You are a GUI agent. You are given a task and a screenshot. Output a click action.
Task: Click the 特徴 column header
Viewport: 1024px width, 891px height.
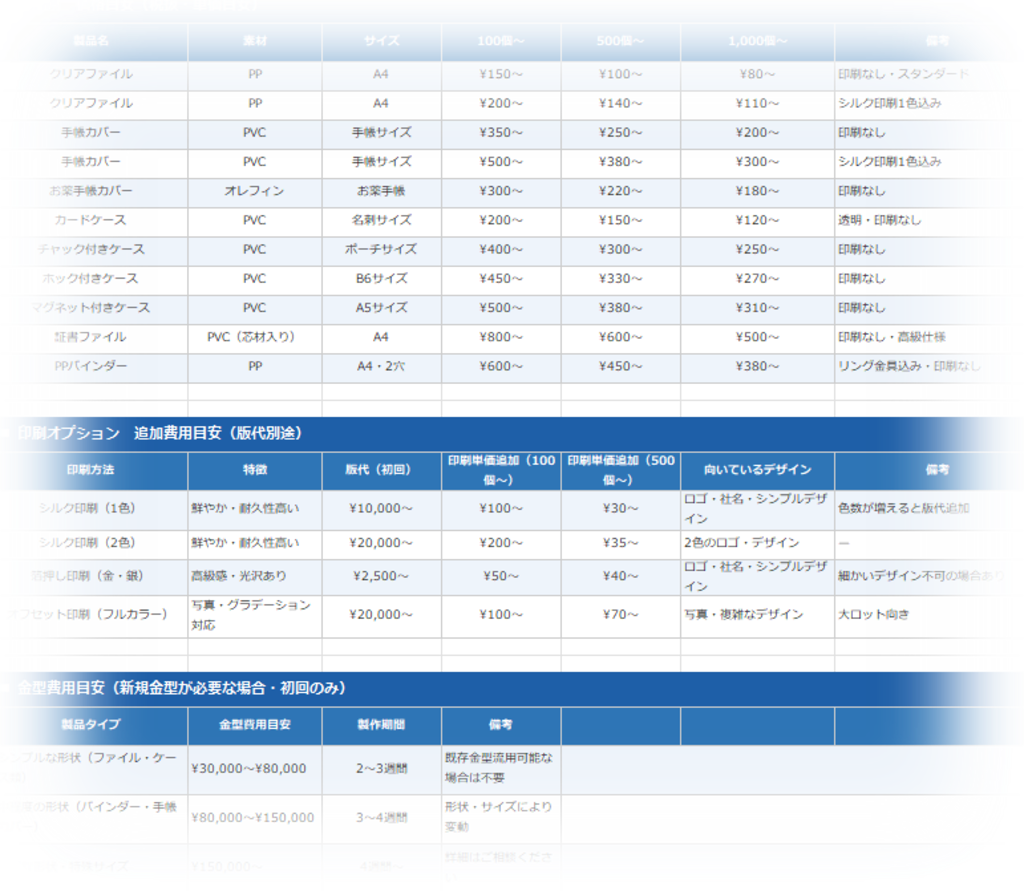coord(255,470)
